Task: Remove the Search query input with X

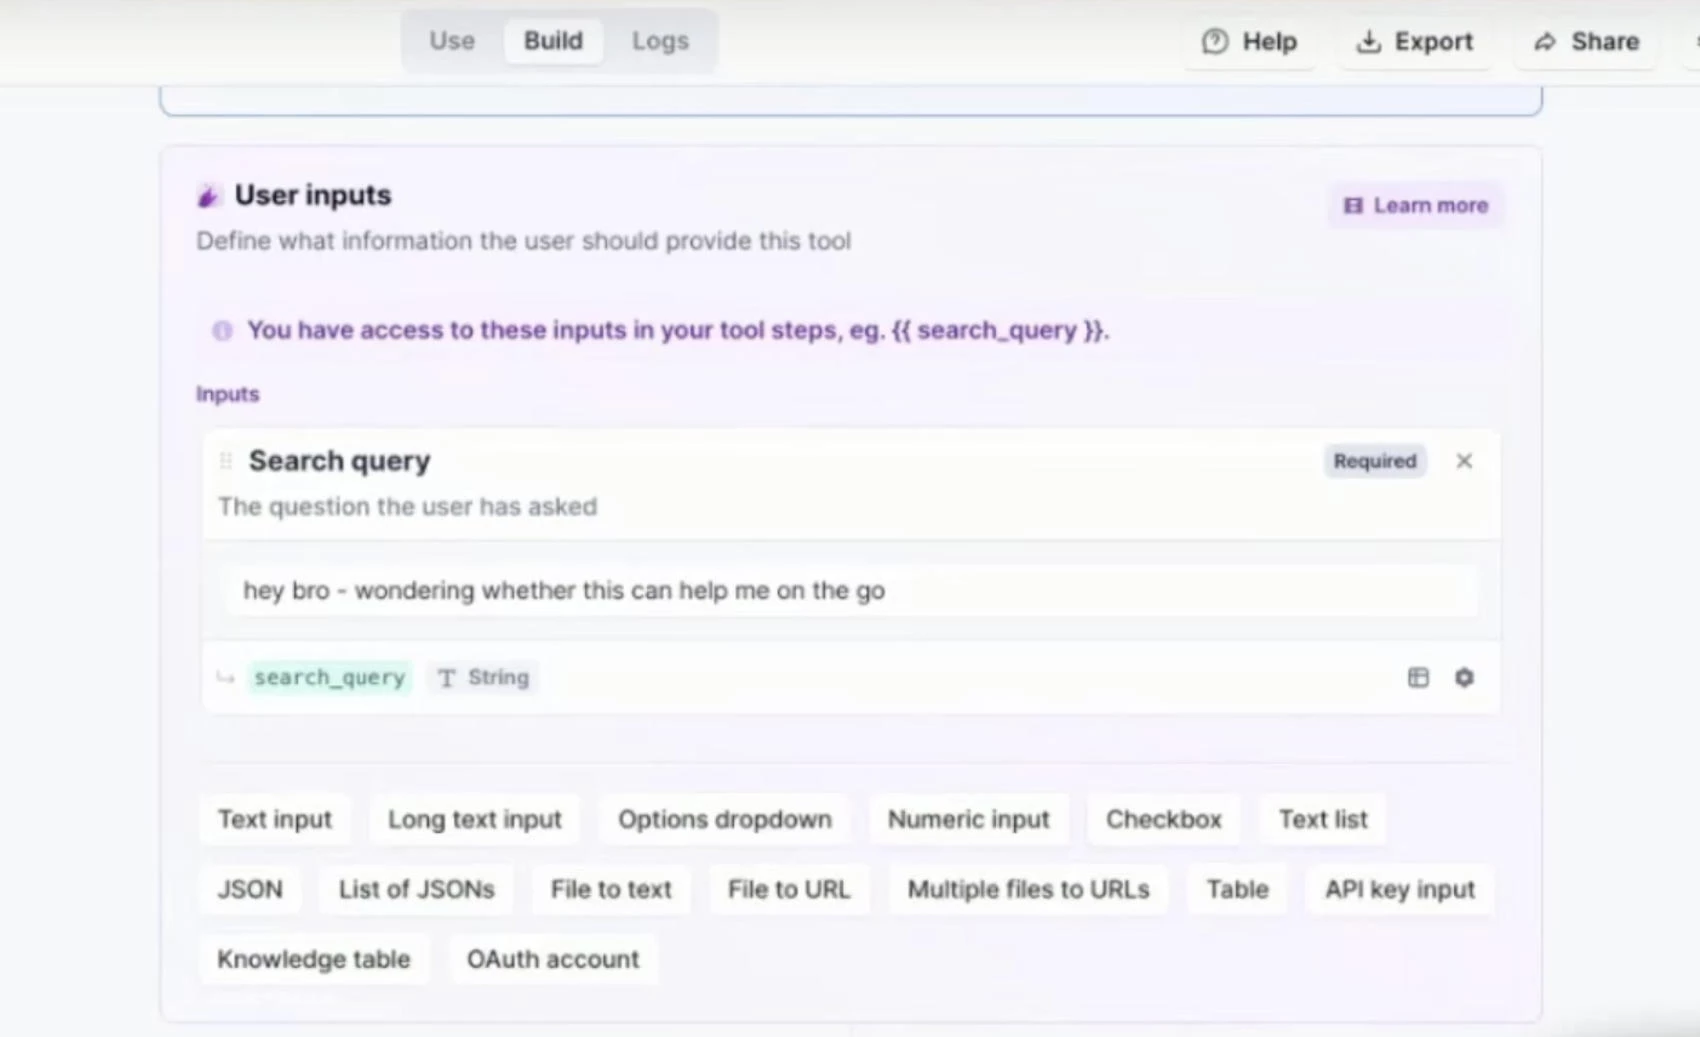Action: 1464,461
